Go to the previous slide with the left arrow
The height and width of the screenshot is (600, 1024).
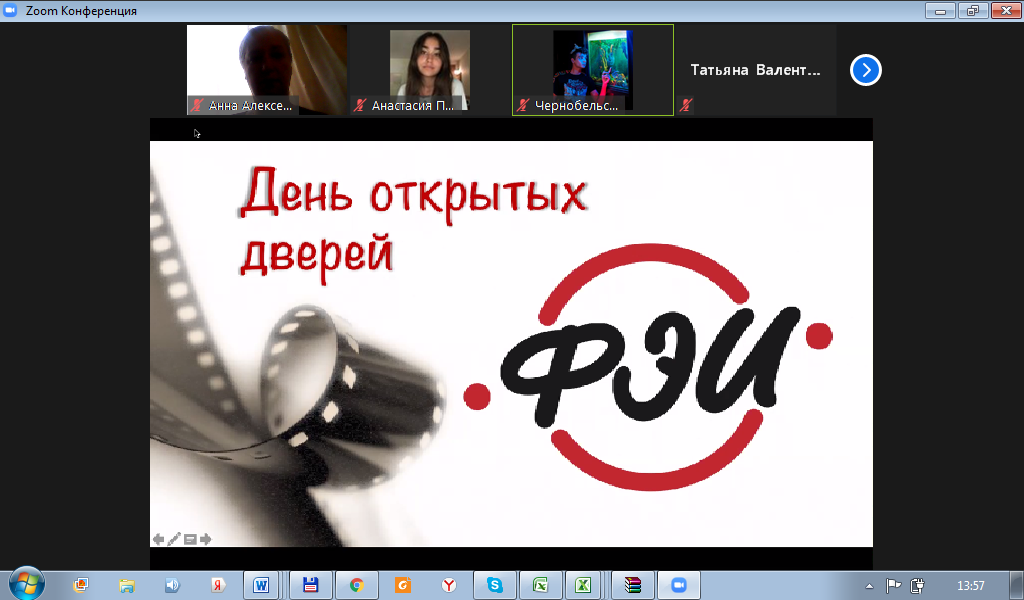(158, 539)
